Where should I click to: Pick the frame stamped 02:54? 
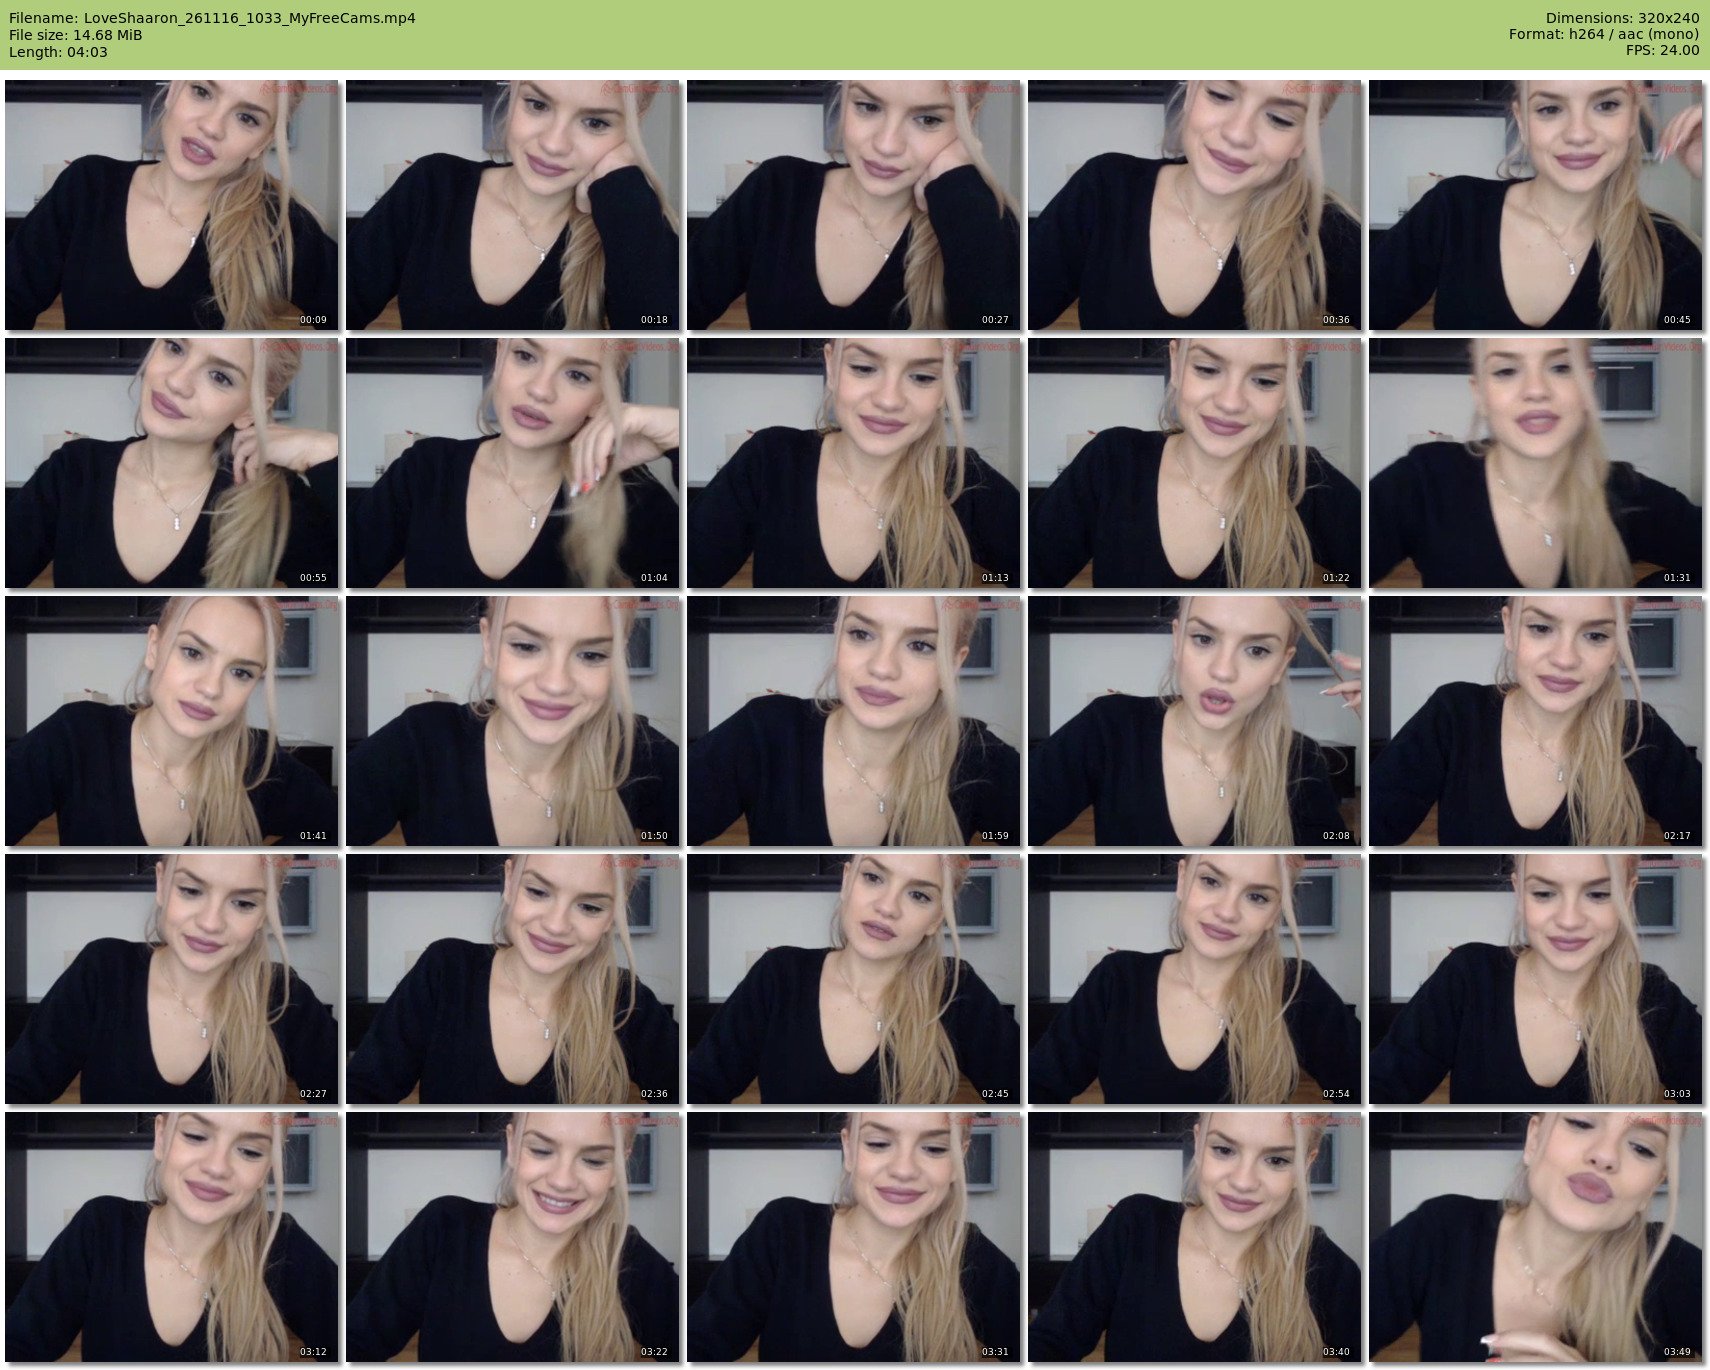[x=1195, y=979]
